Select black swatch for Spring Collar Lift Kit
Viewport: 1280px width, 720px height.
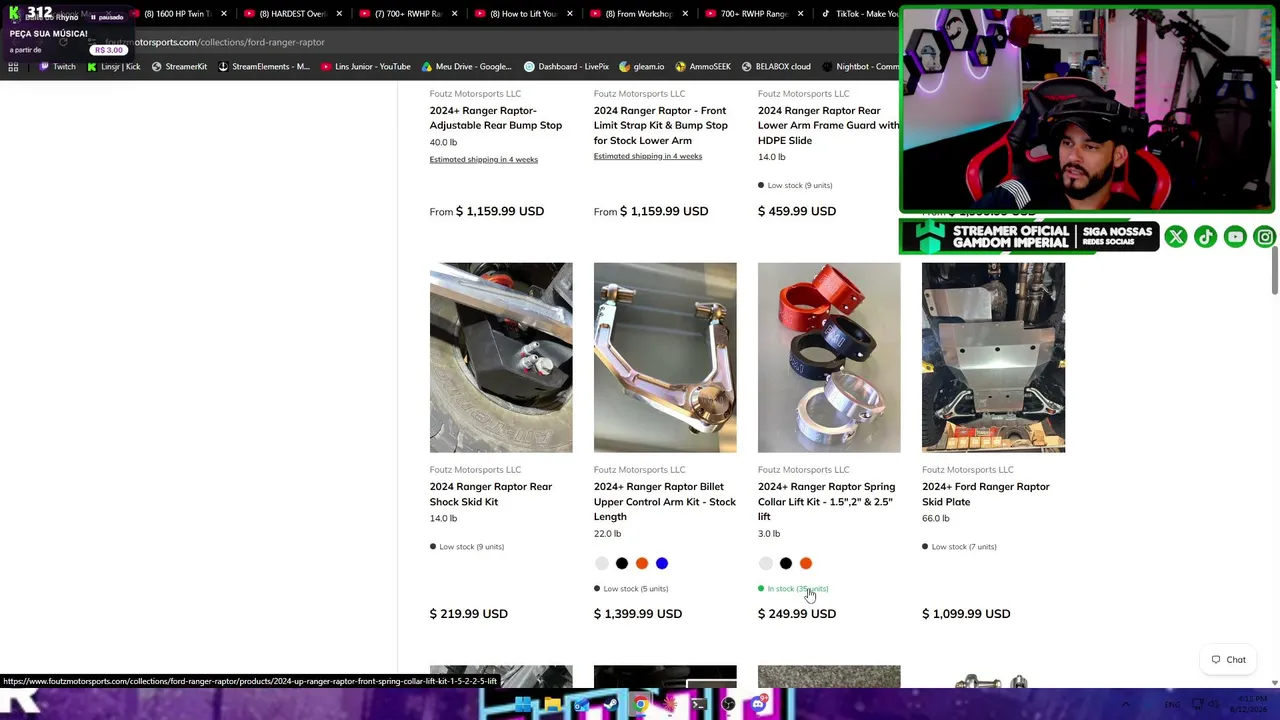(x=785, y=564)
